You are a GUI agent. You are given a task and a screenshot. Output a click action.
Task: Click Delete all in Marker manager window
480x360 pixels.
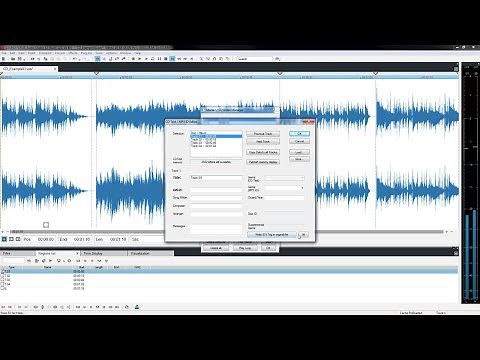(x=216, y=248)
